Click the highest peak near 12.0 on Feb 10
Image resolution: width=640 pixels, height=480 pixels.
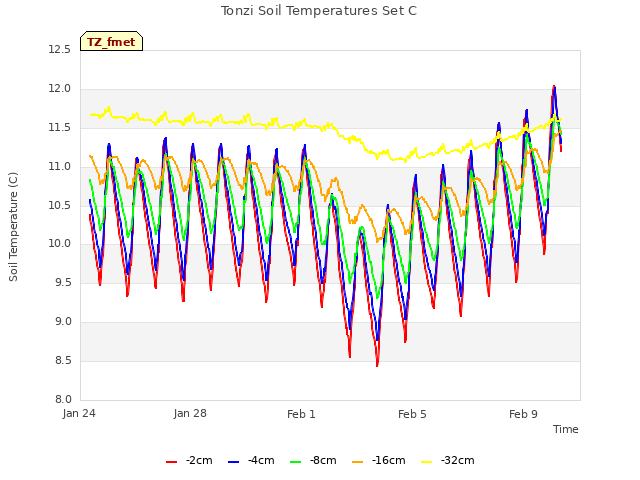click(554, 88)
